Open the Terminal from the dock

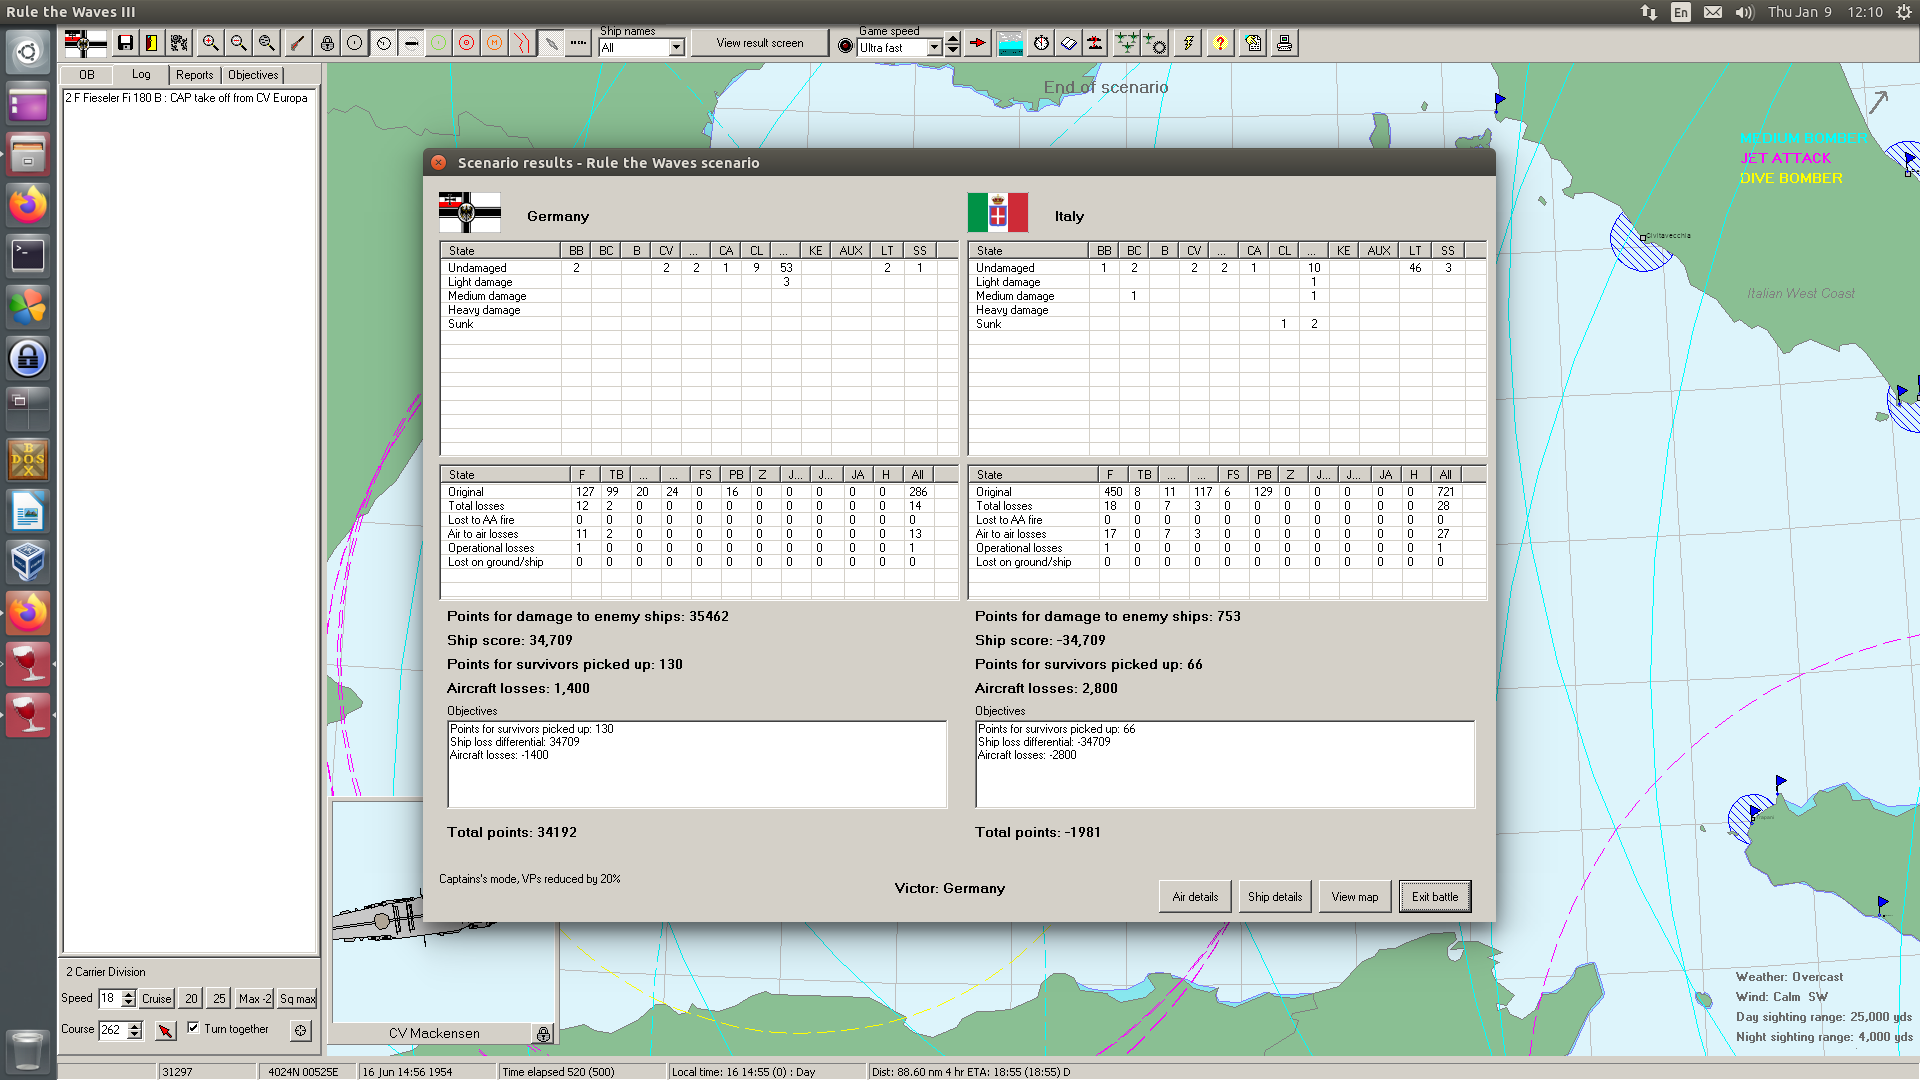point(28,256)
